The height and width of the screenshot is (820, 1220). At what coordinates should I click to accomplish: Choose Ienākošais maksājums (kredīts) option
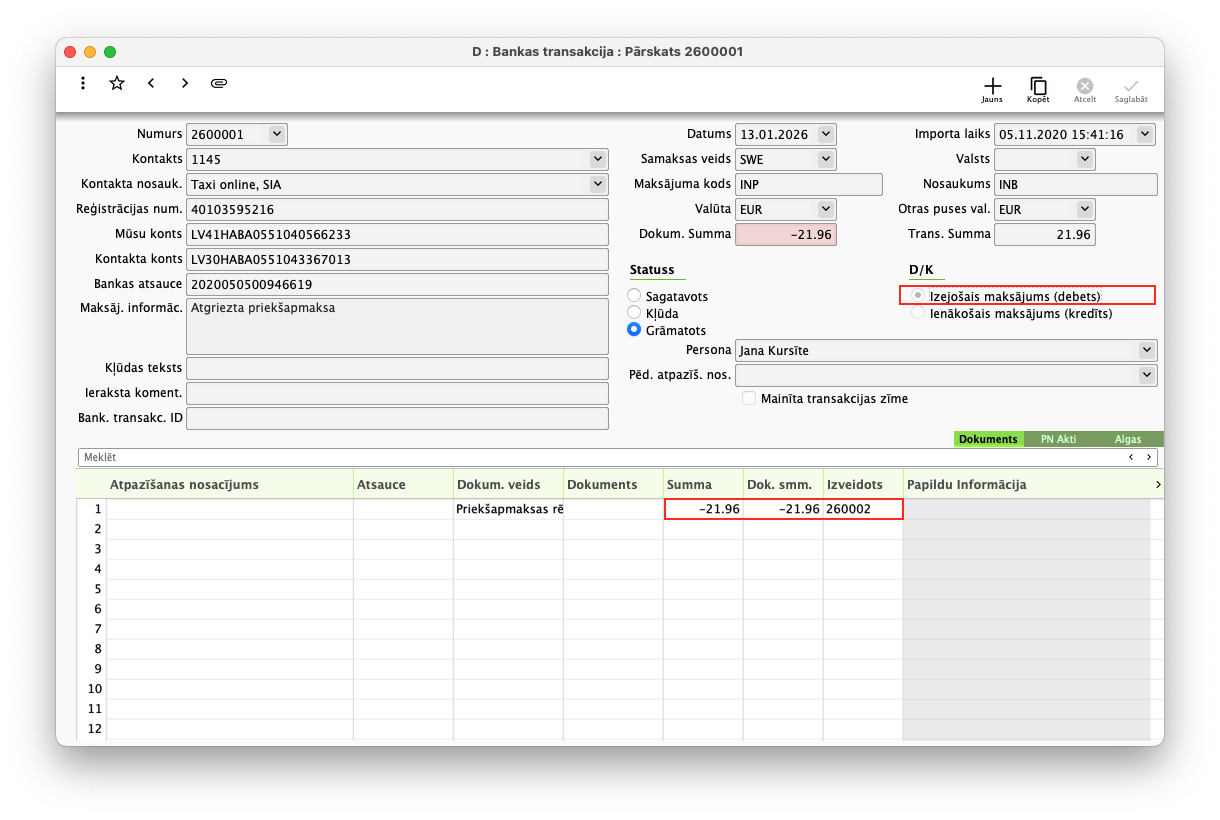click(x=918, y=313)
